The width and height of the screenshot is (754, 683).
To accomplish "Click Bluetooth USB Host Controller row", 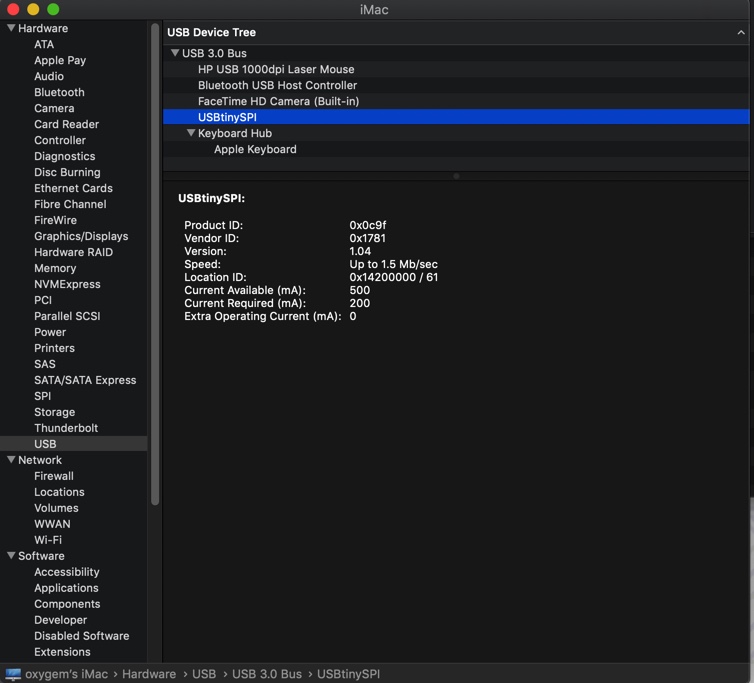I will (277, 85).
